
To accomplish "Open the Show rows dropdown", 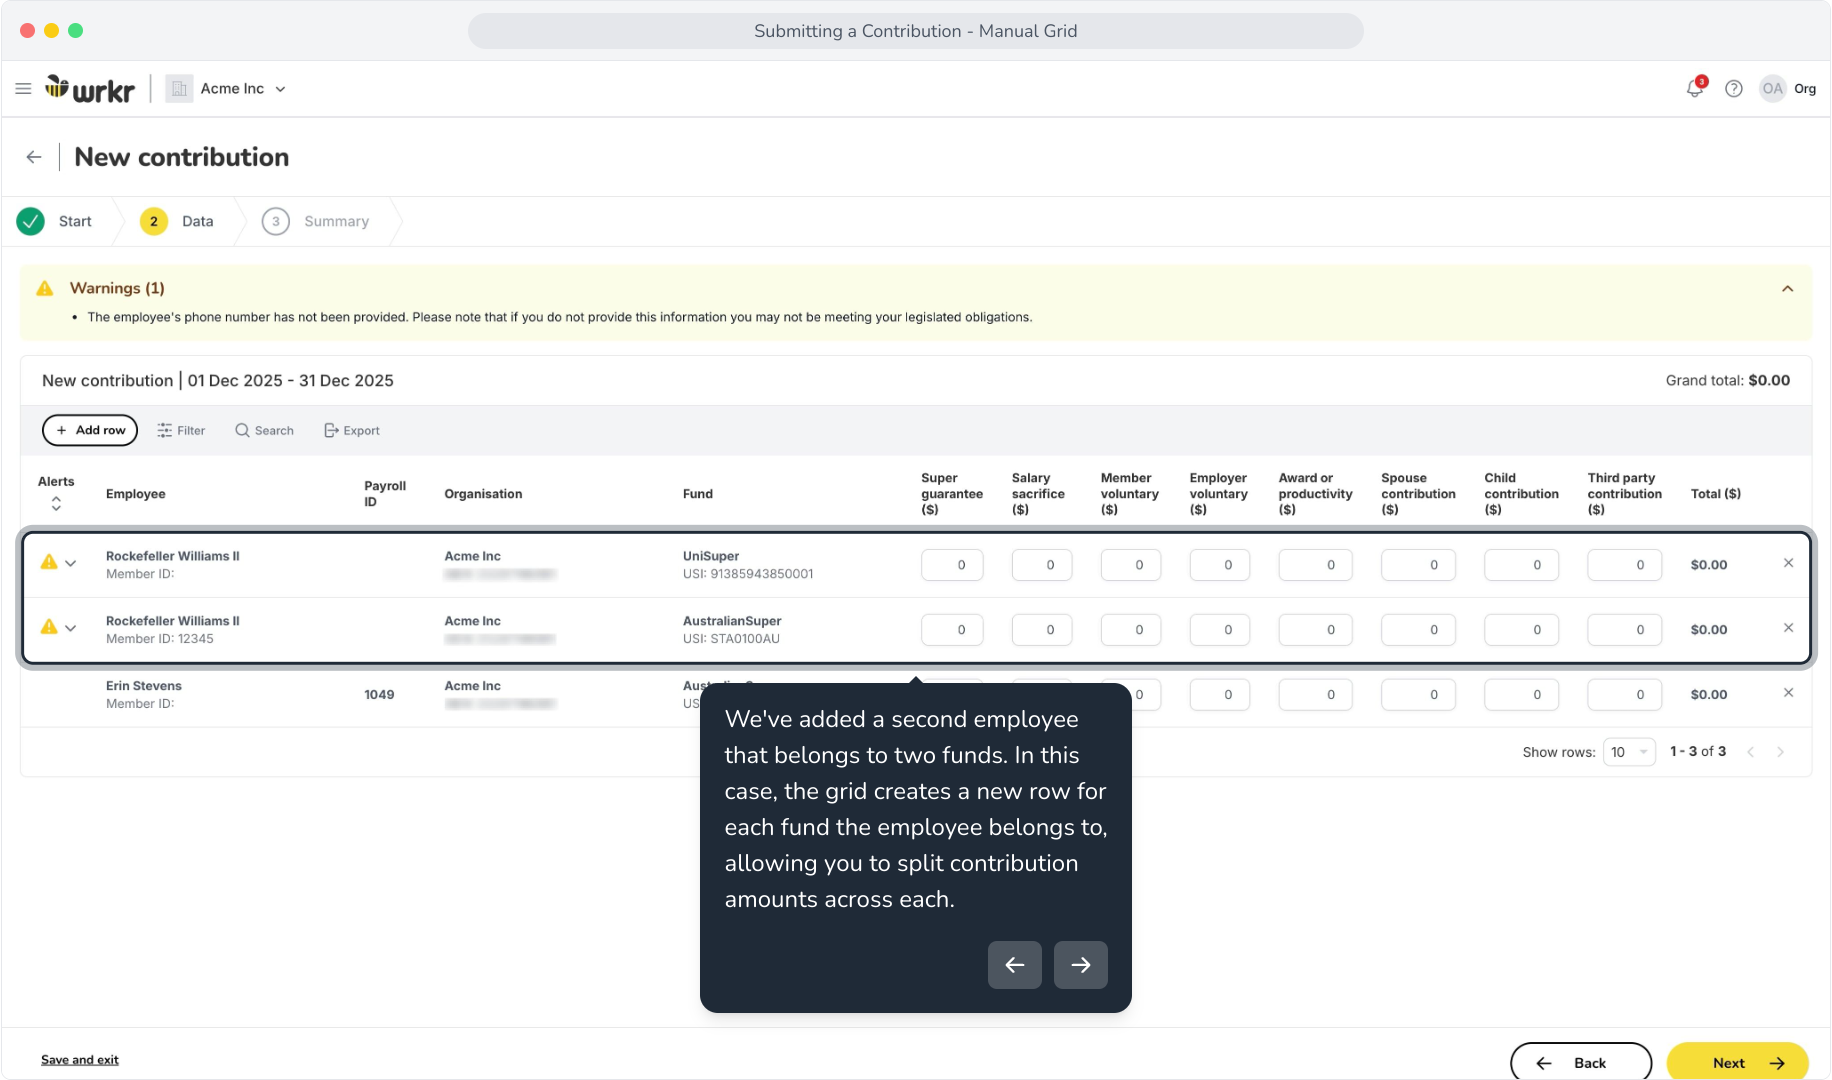I will tap(1629, 752).
